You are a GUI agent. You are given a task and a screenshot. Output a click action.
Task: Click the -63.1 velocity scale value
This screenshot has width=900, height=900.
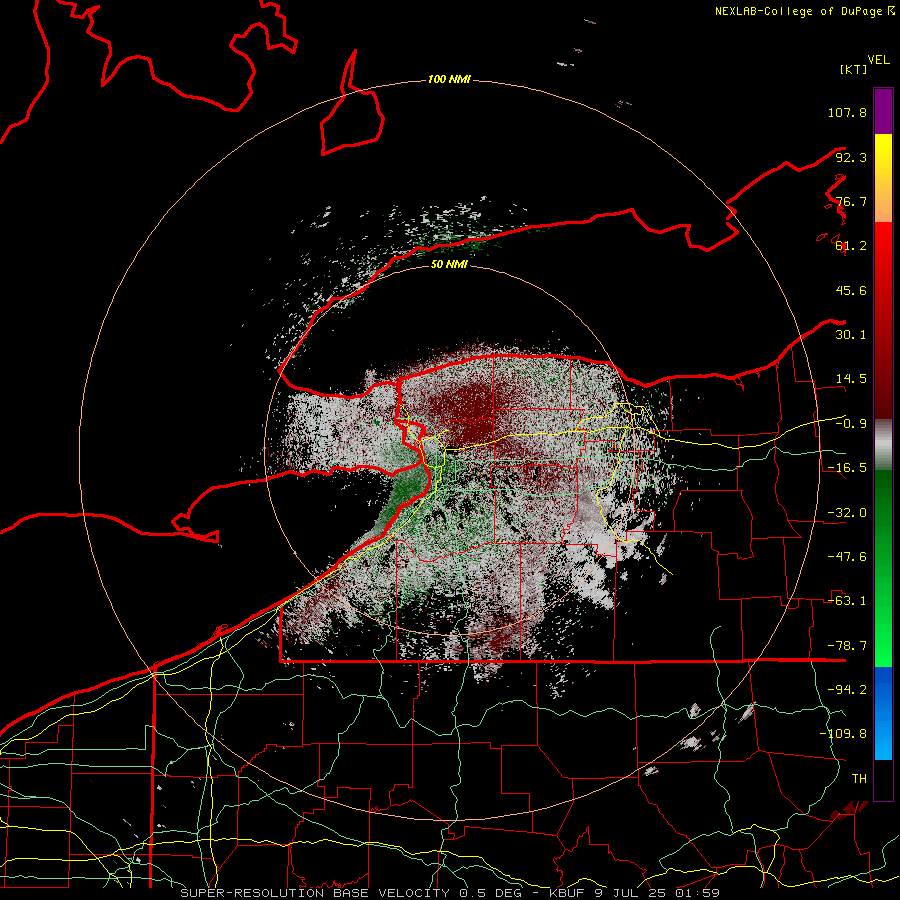click(847, 601)
